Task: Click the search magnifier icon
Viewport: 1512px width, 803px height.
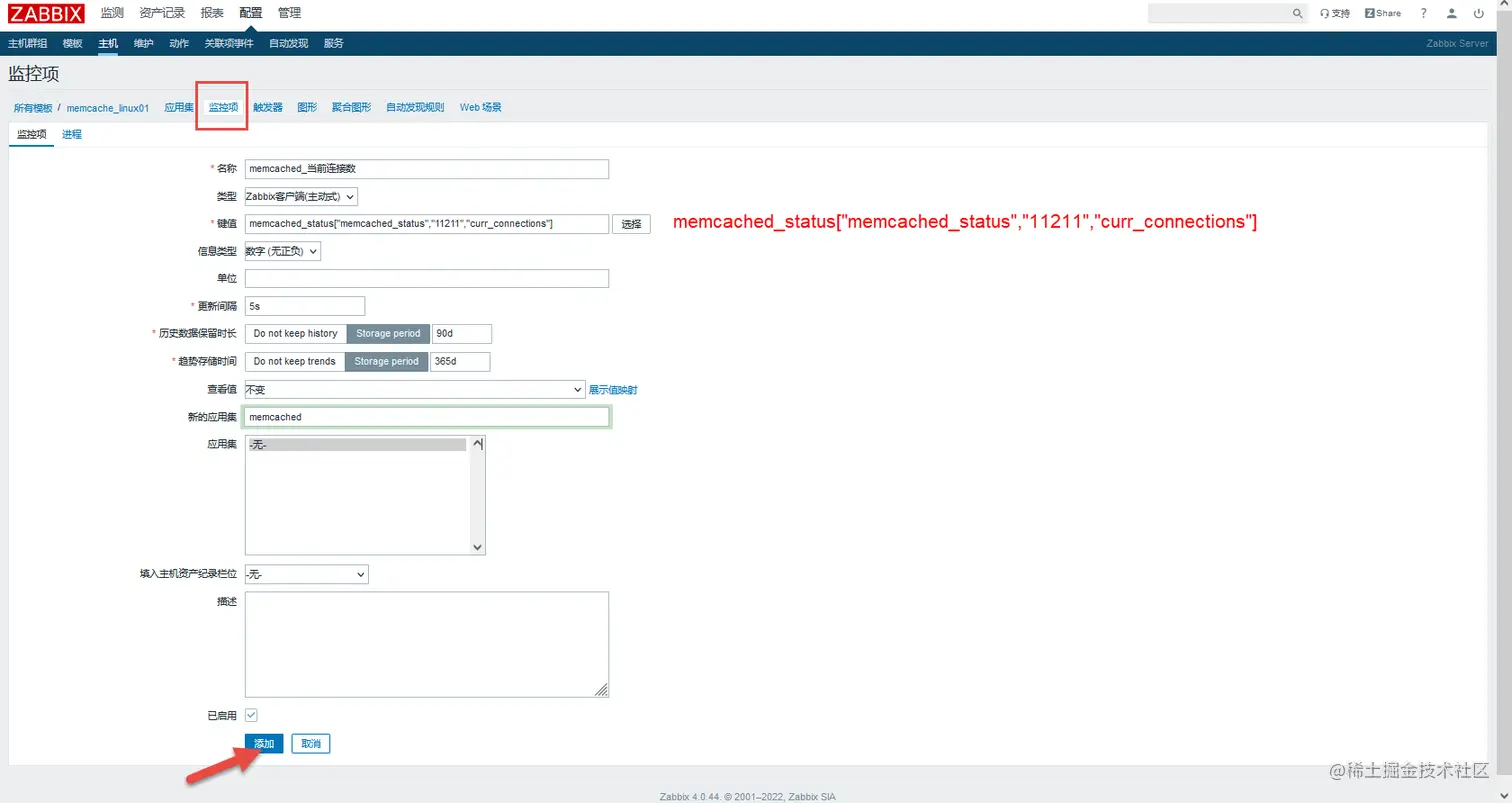Action: point(1298,13)
